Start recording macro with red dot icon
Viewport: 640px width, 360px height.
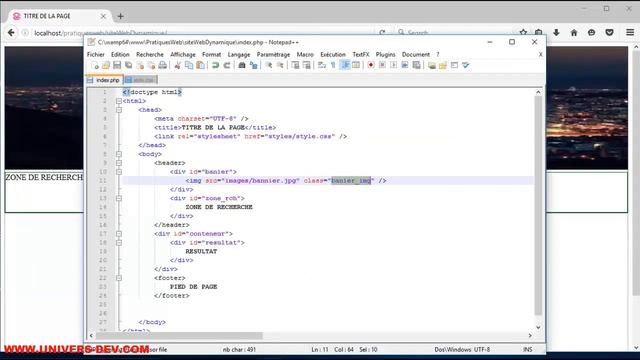371,65
